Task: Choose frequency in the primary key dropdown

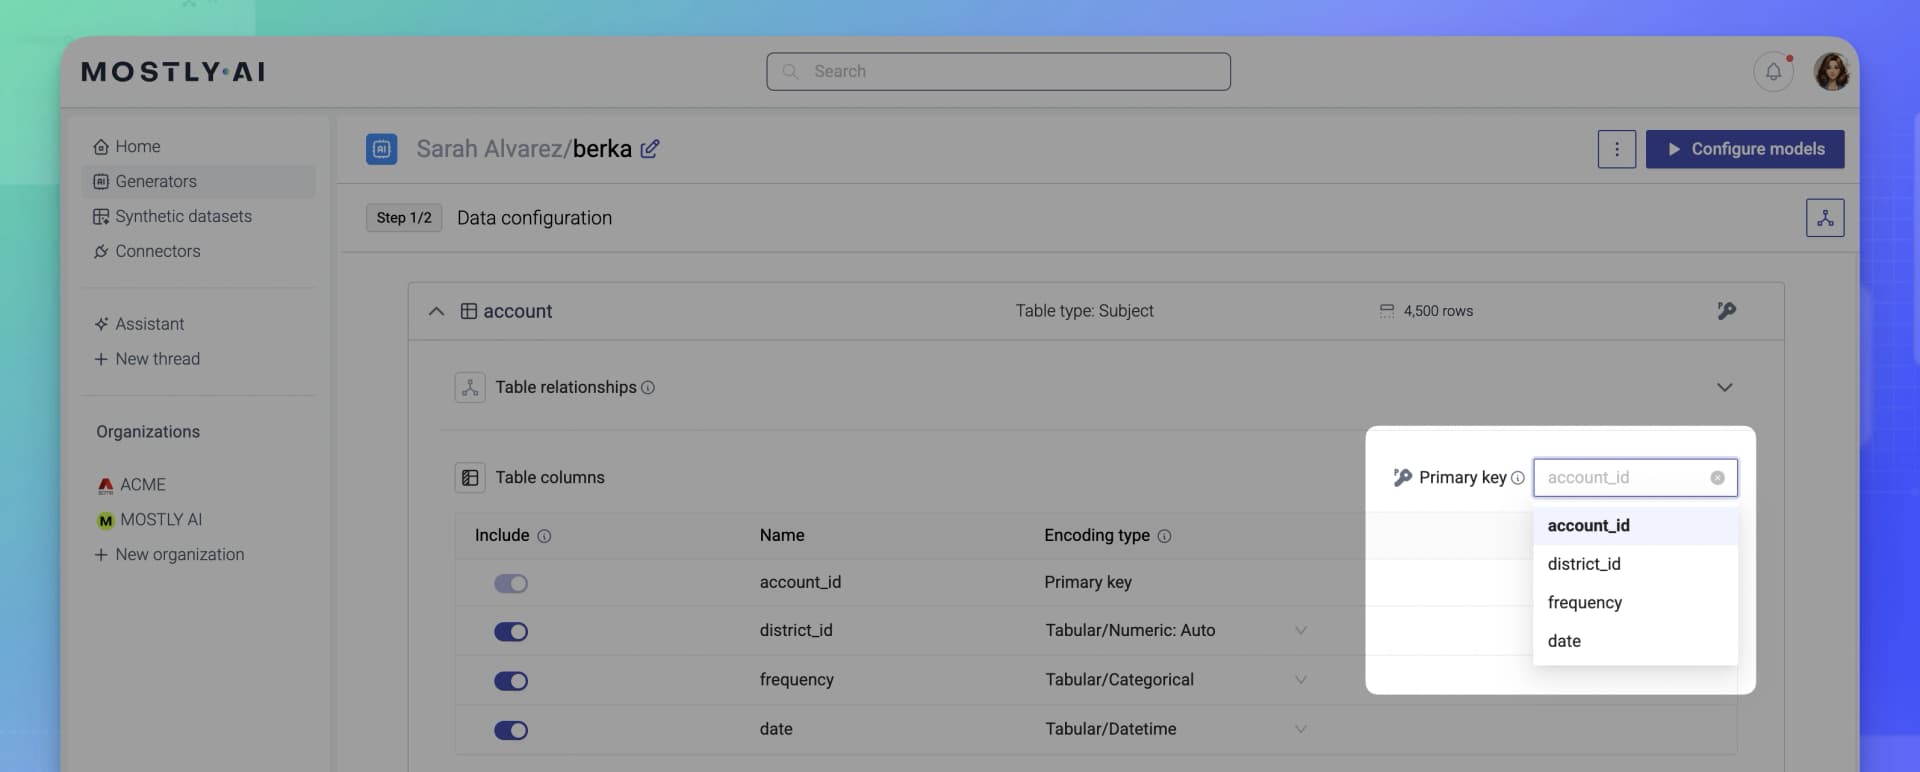Action: click(1584, 603)
